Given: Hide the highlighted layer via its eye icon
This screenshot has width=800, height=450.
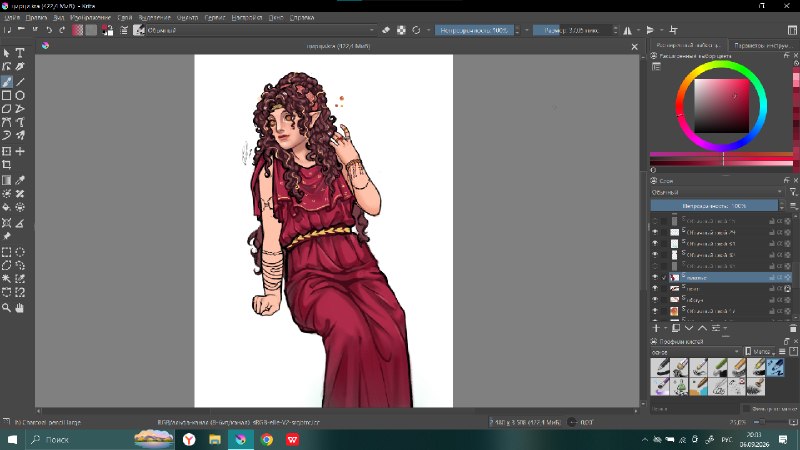Looking at the screenshot, I should [x=655, y=278].
